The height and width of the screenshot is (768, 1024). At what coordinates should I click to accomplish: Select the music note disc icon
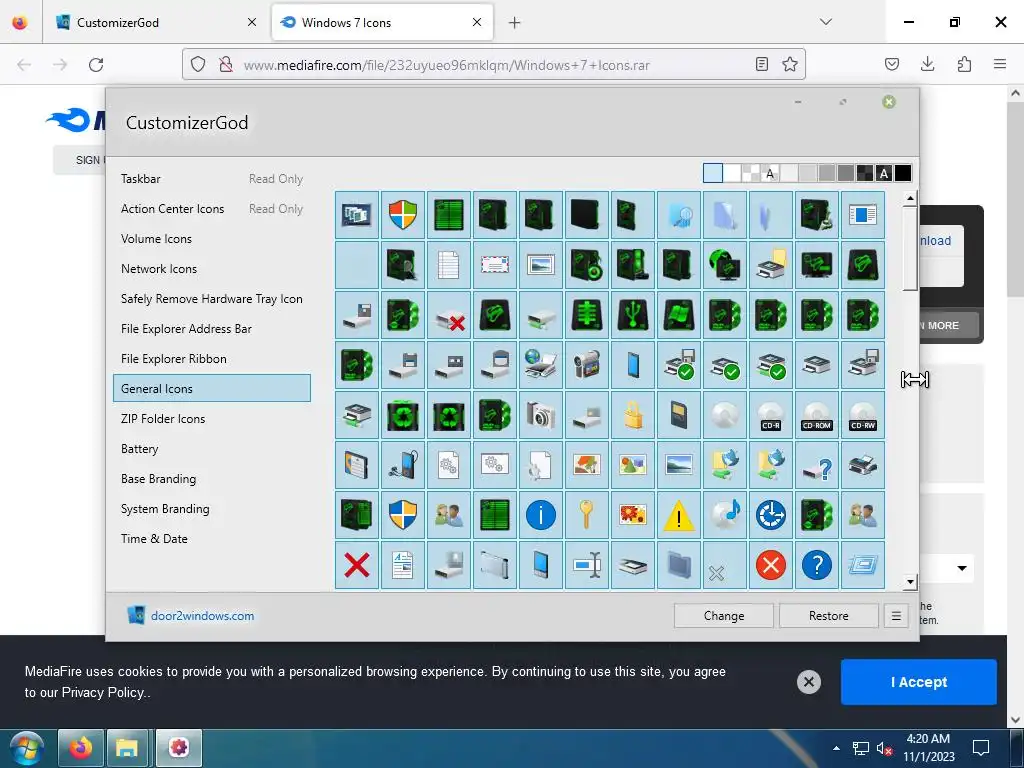(x=724, y=515)
